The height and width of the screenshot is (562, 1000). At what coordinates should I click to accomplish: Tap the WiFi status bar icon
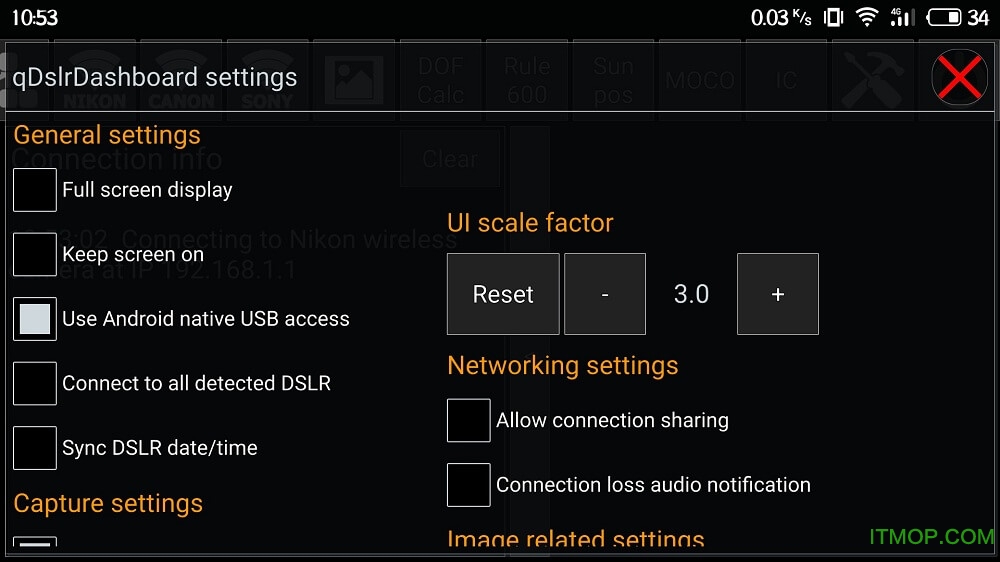click(x=867, y=17)
